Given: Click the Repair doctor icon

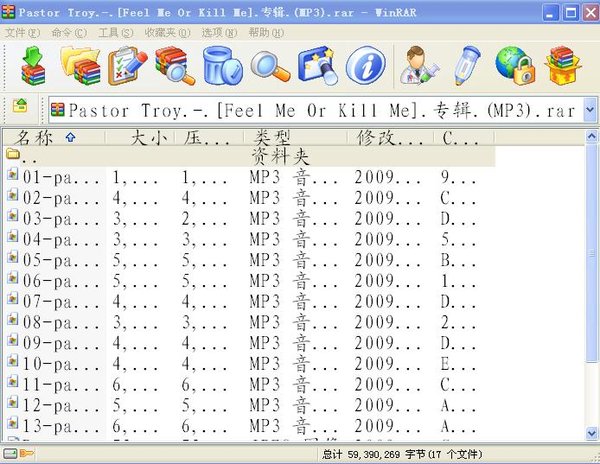Looking at the screenshot, I should point(419,66).
